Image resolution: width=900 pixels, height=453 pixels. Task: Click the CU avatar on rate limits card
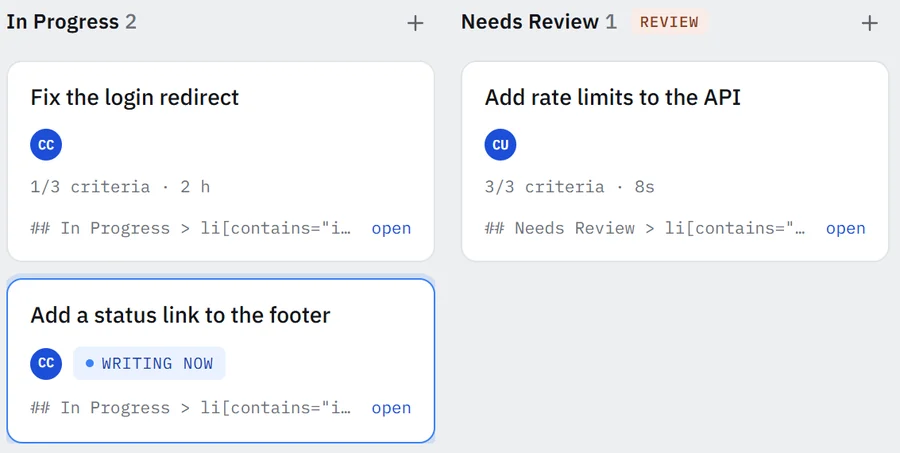point(501,145)
